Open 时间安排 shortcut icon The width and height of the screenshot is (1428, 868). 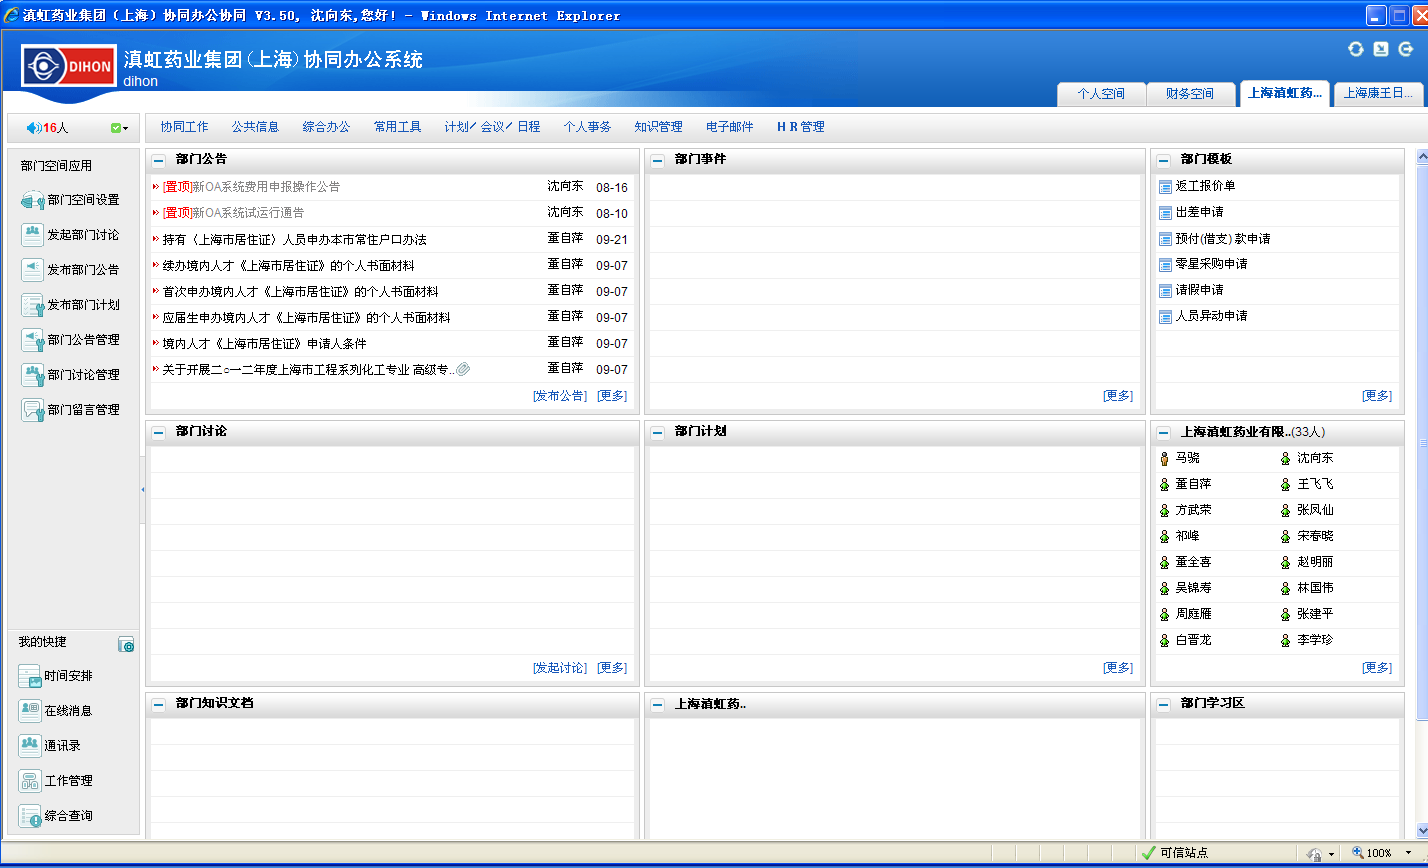30,676
